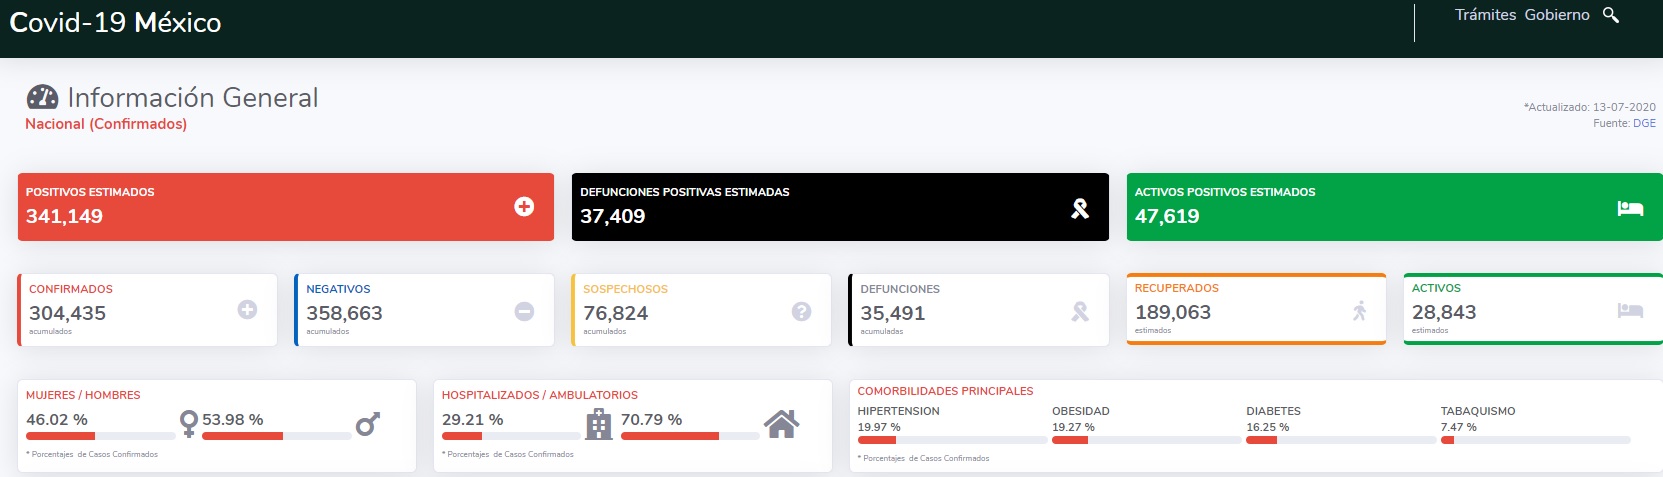Screen dimensions: 1663x477
Task: Click the minus icon on Negativos card
Action: click(524, 311)
